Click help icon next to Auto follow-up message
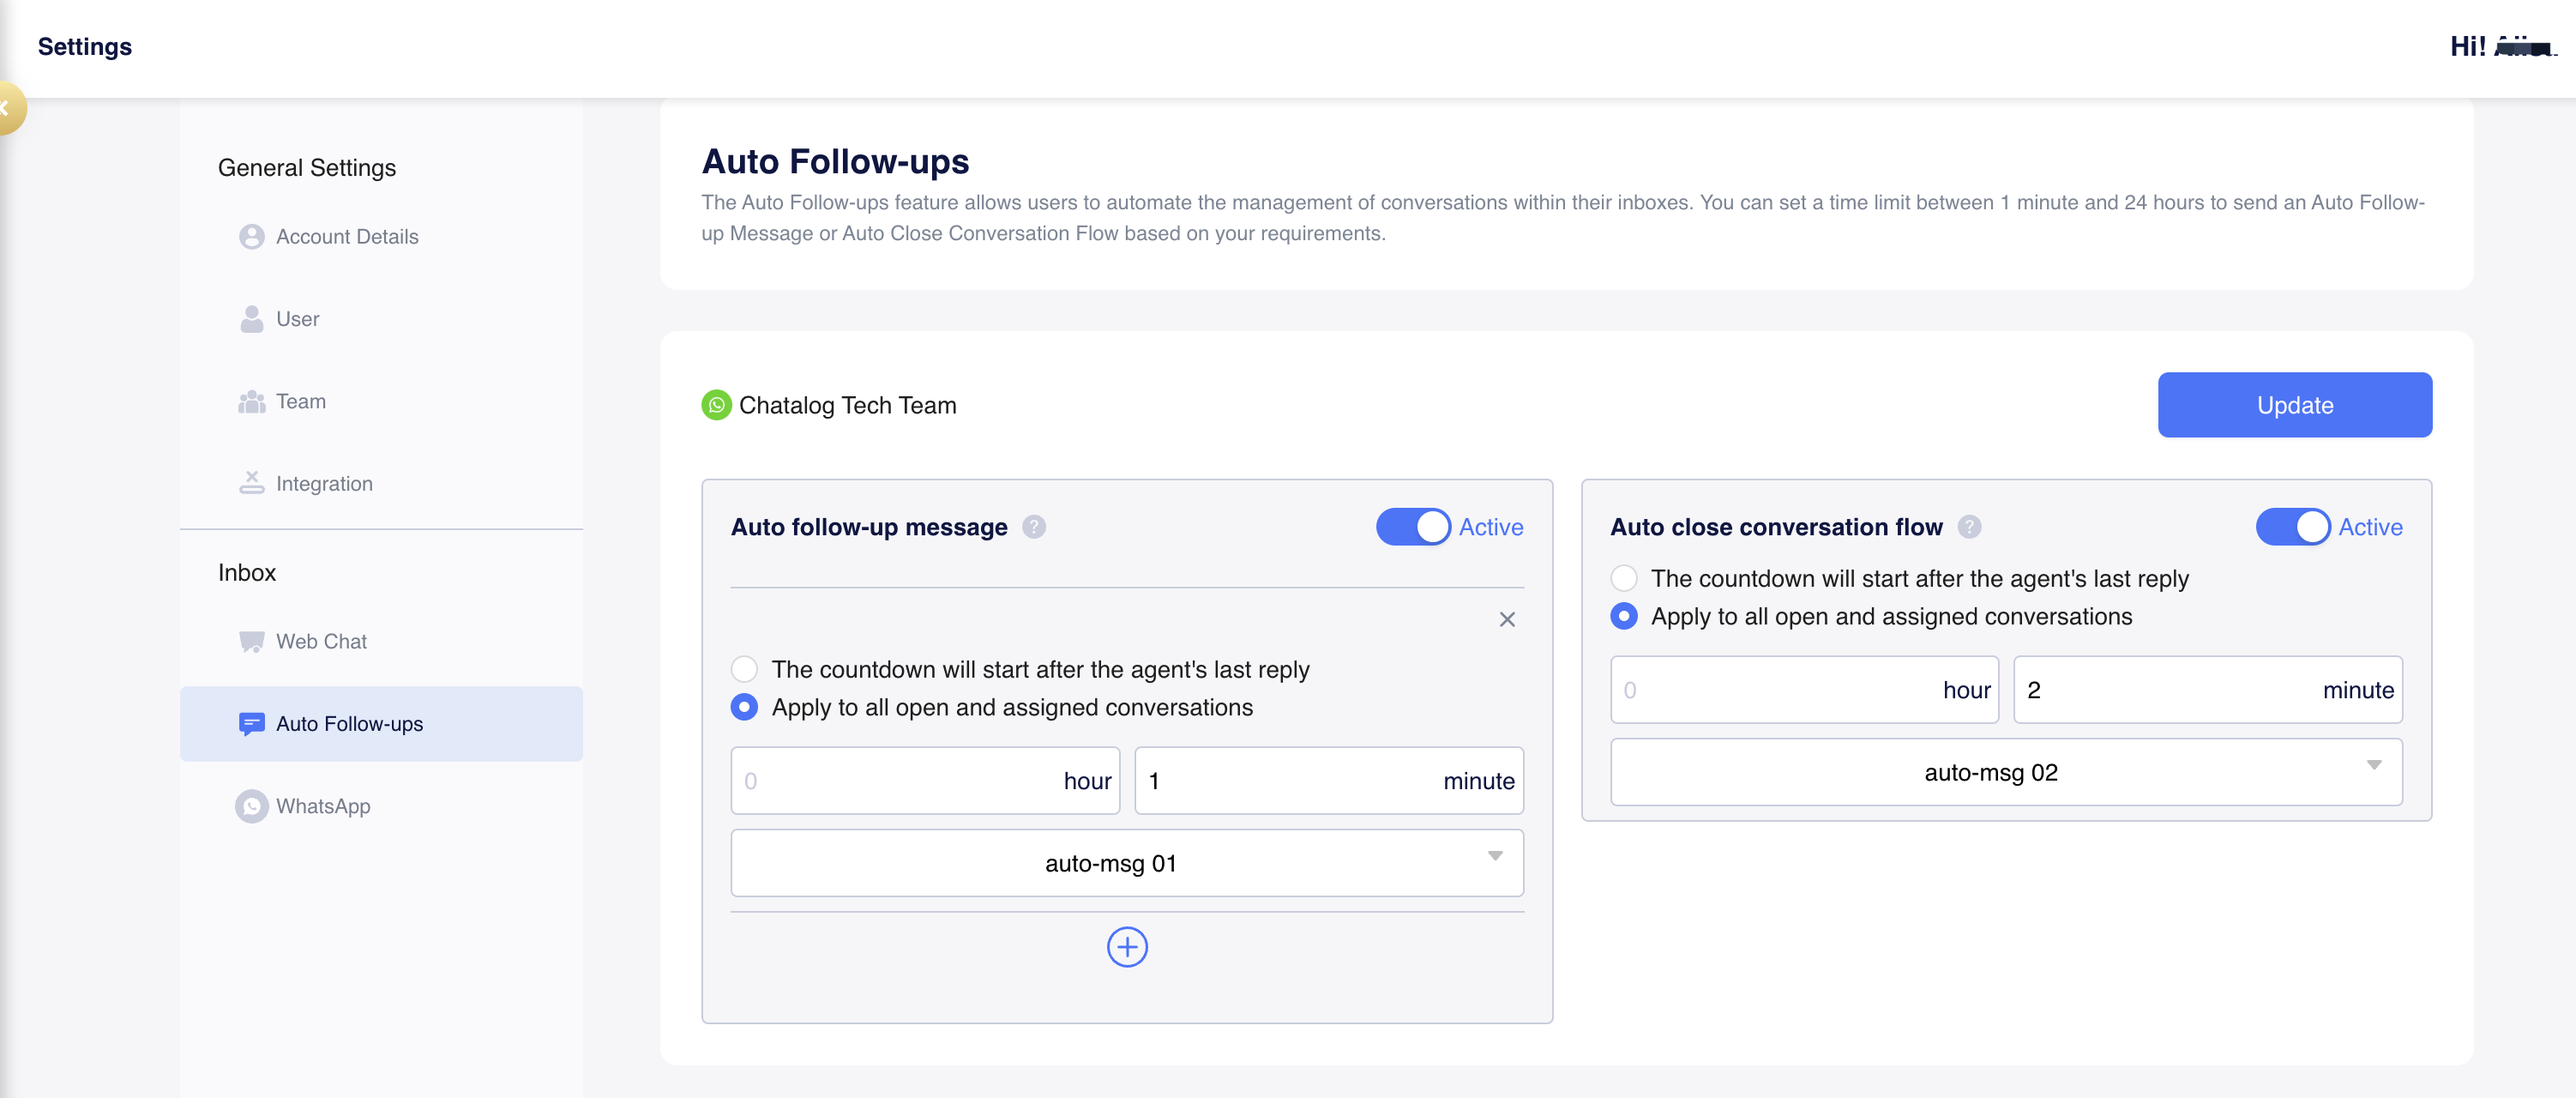This screenshot has width=2576, height=1098. [1034, 527]
